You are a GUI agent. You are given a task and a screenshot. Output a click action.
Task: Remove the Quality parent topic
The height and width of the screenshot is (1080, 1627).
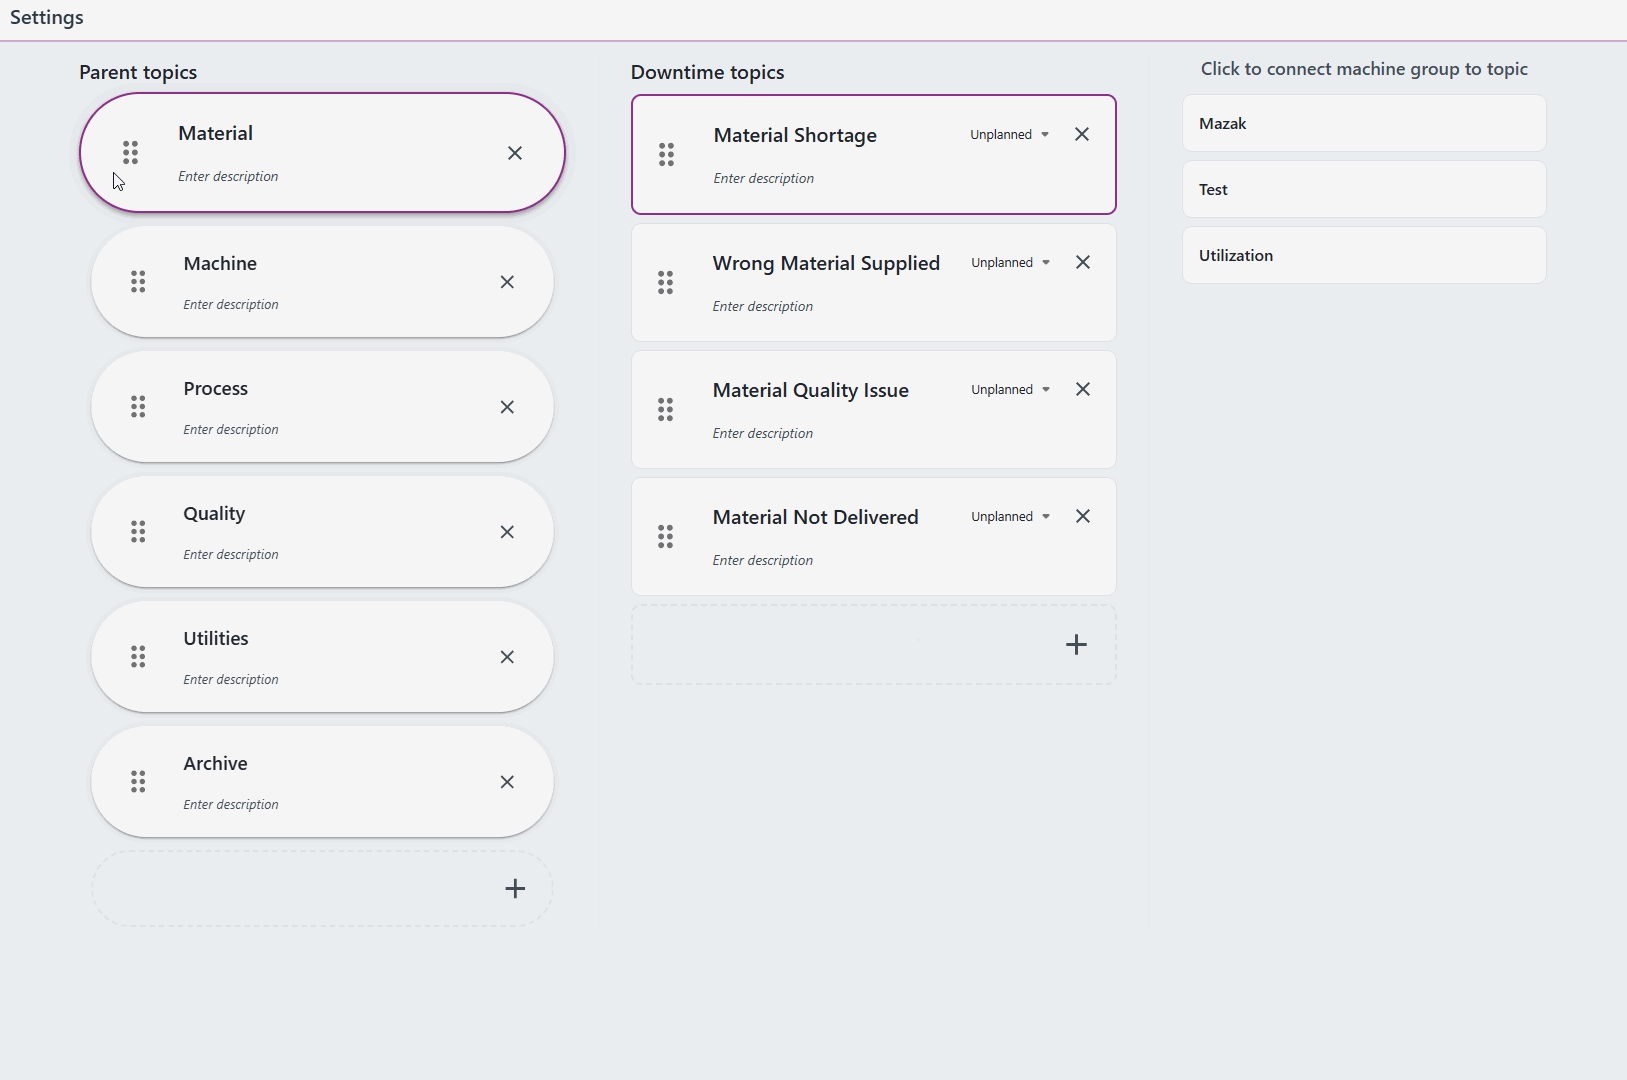[x=507, y=532]
